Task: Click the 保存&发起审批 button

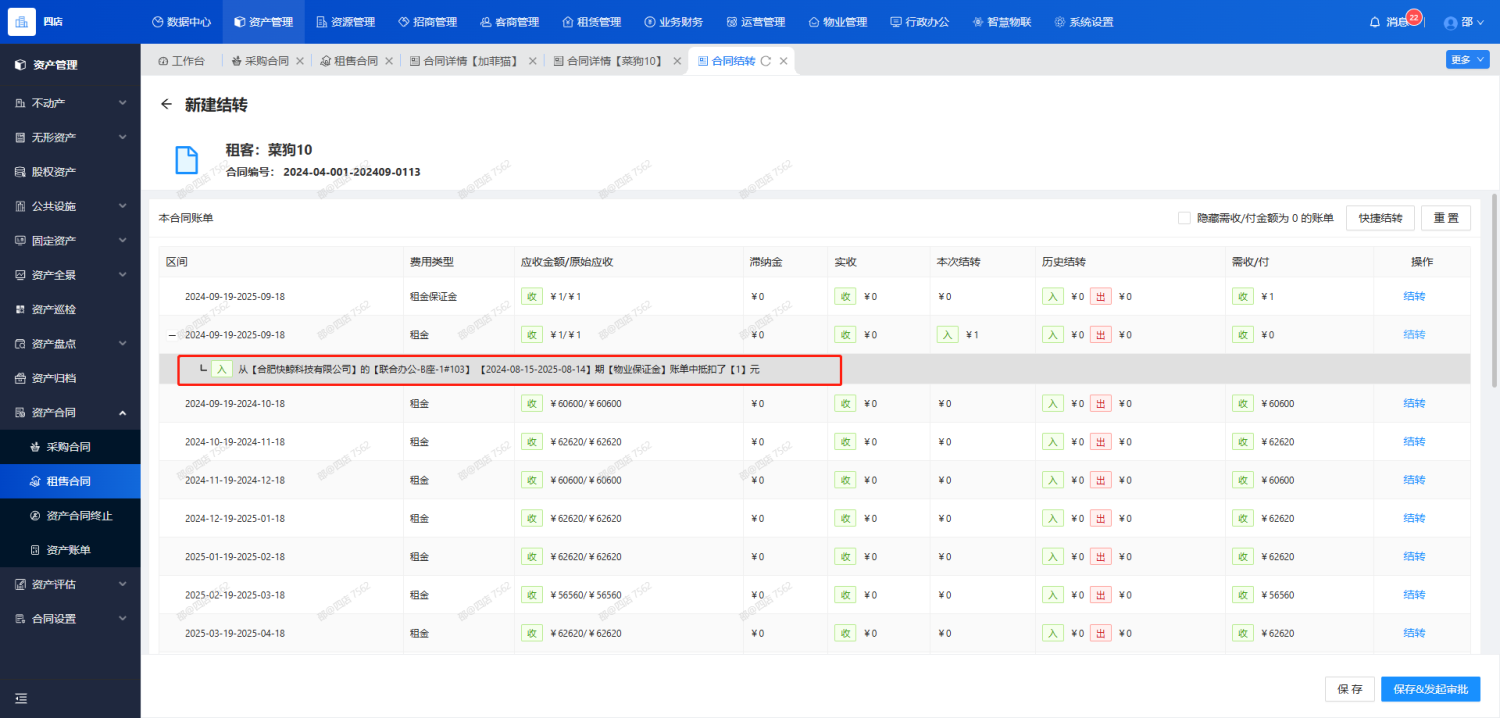Action: [x=1430, y=689]
